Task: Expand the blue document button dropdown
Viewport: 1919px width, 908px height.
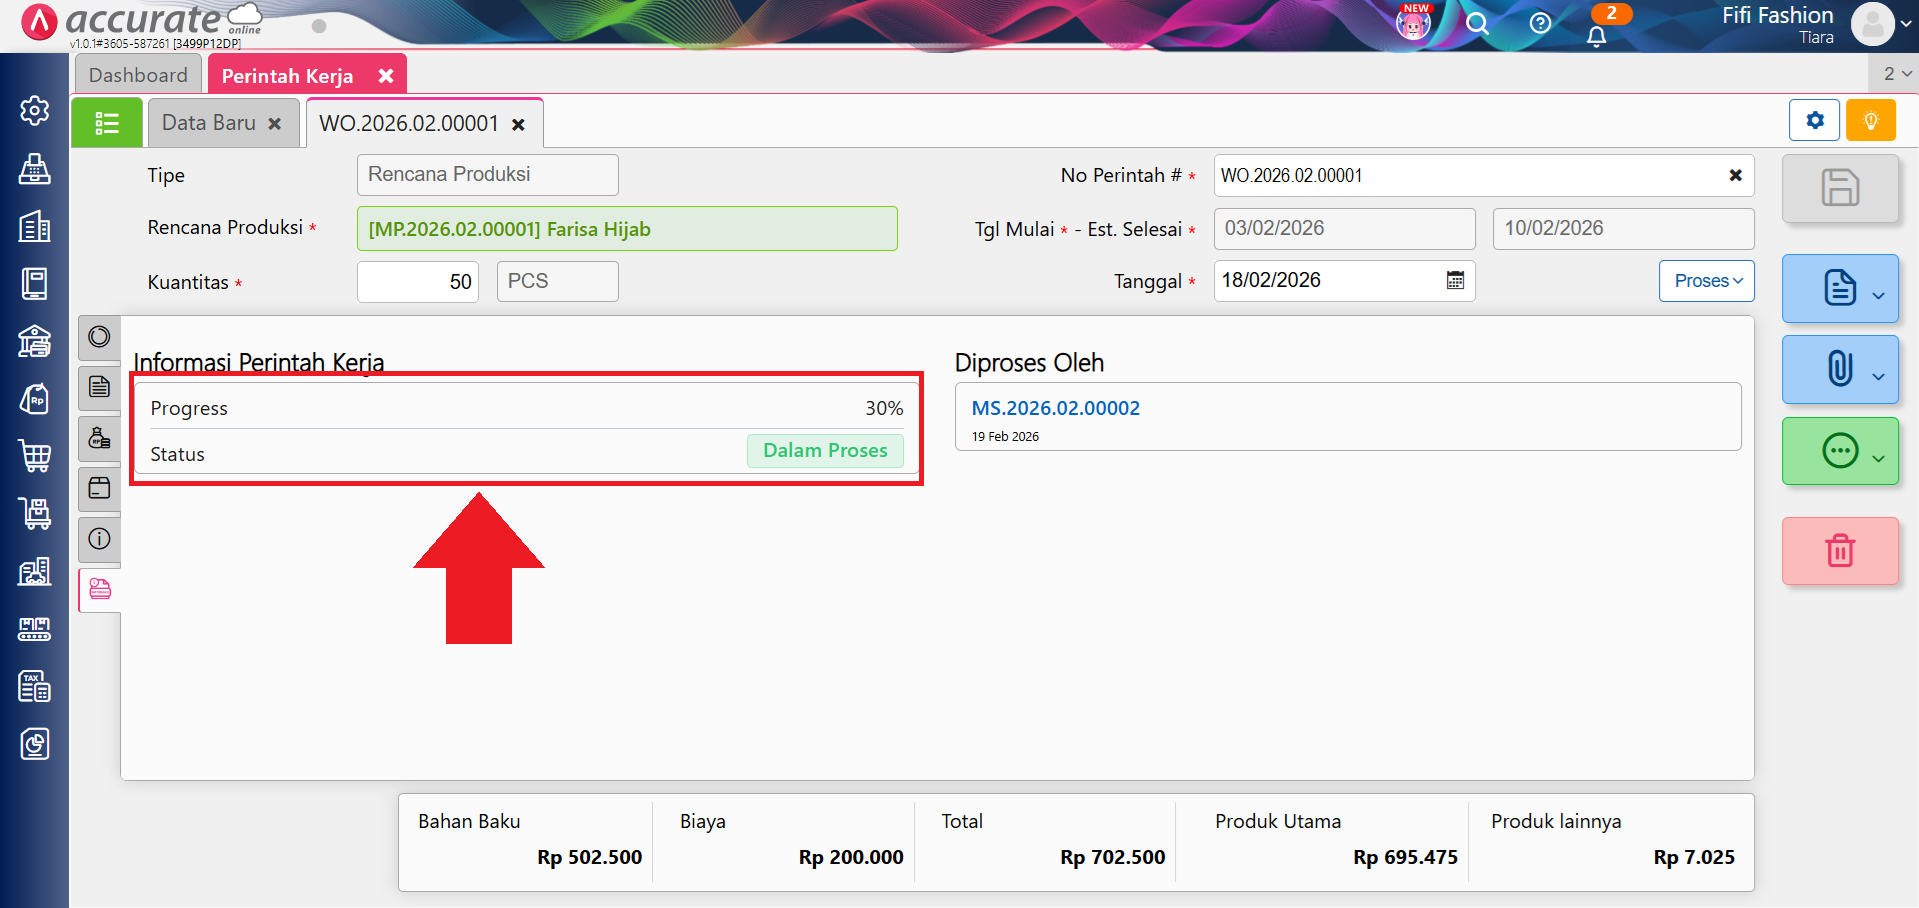Action: (1878, 295)
